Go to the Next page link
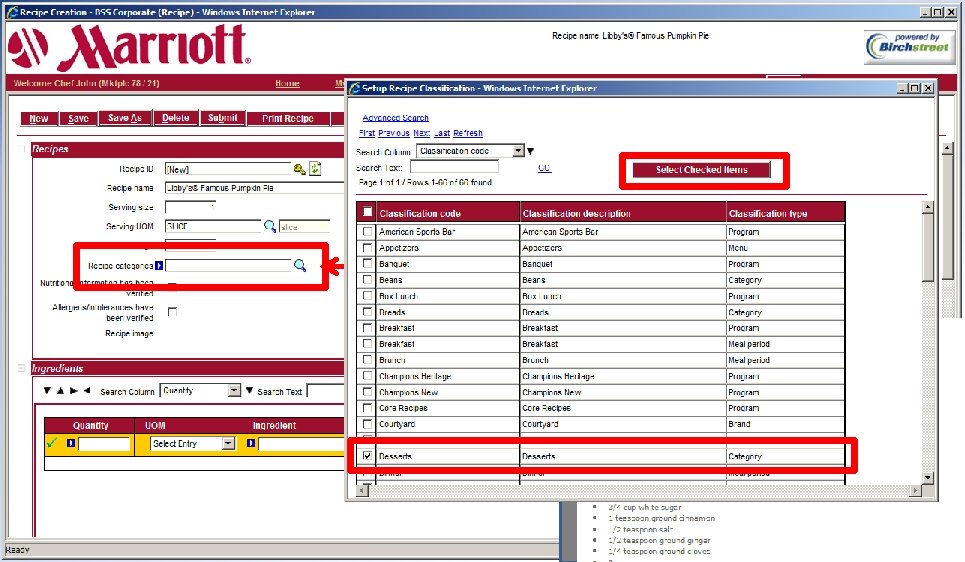The image size is (965, 562). coord(422,133)
